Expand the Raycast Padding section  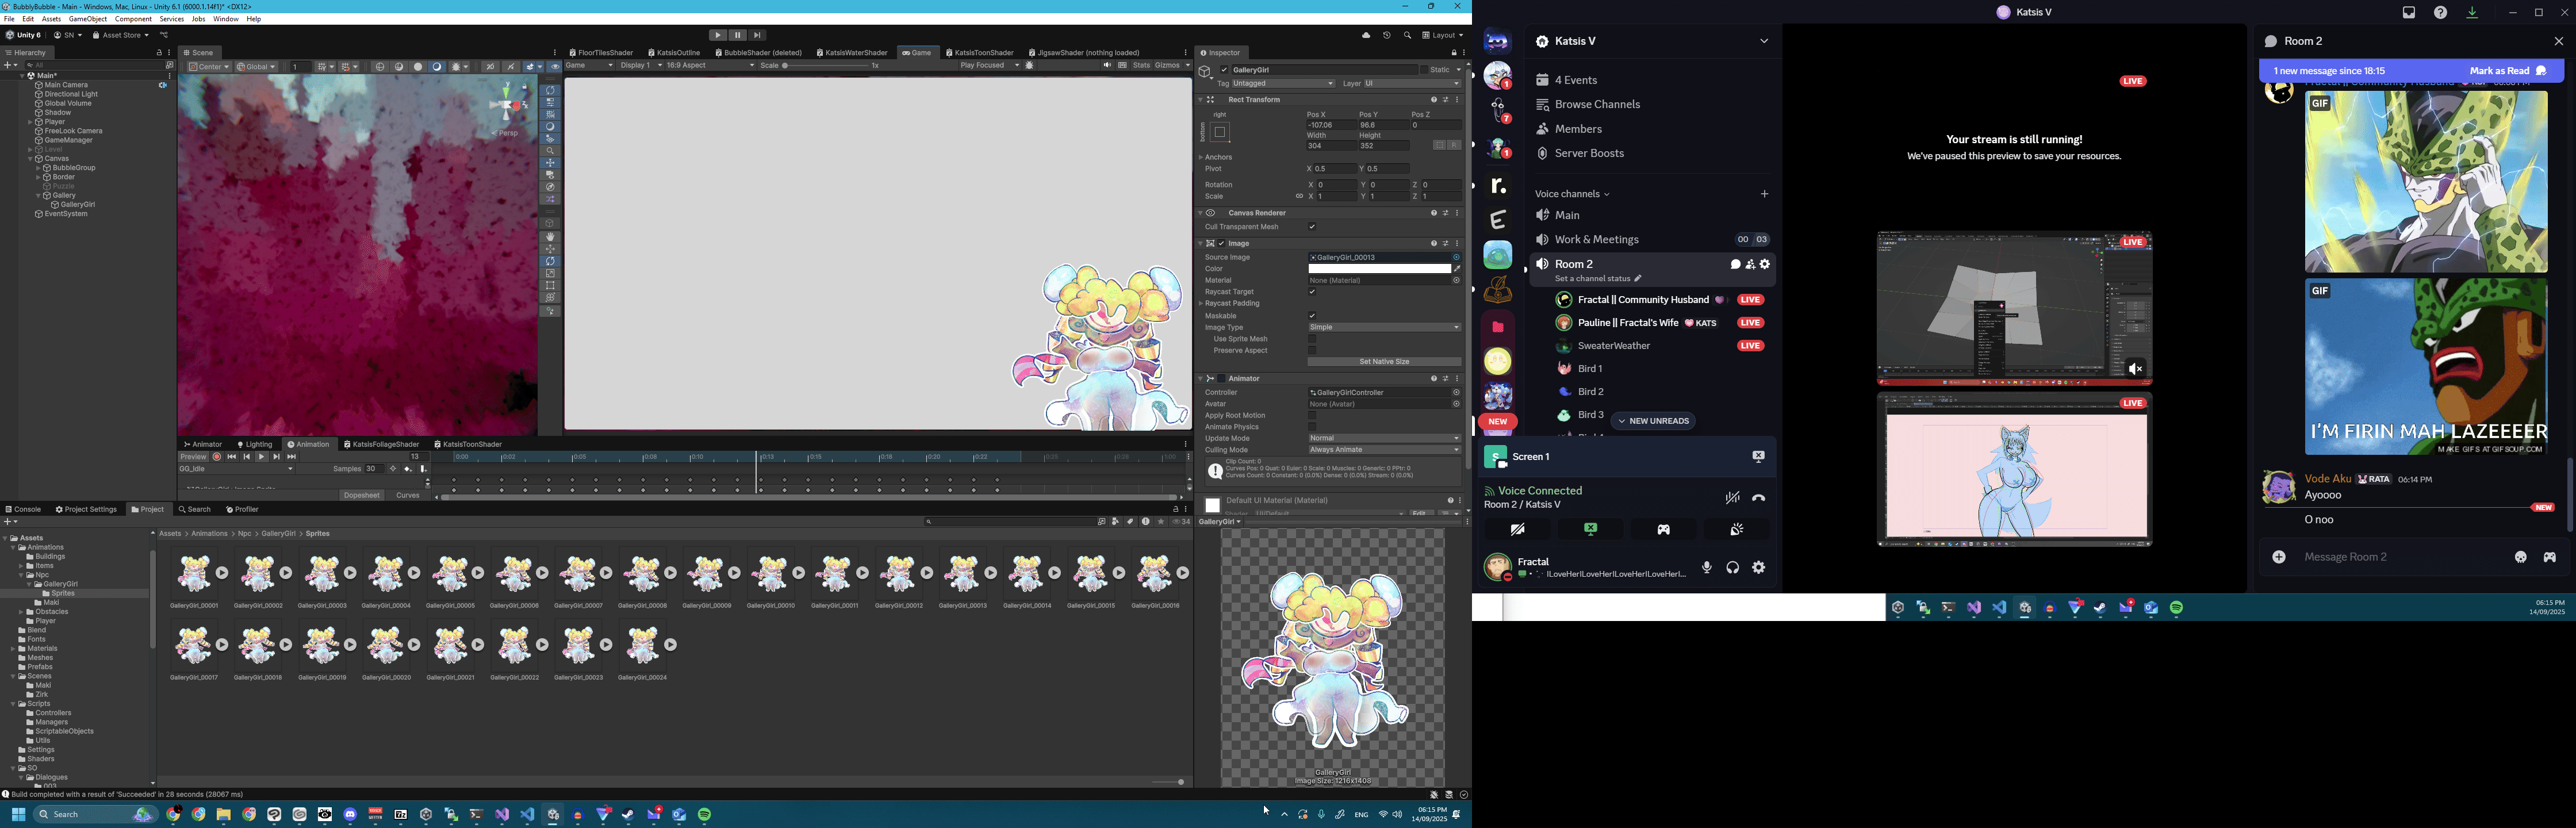coord(1201,304)
